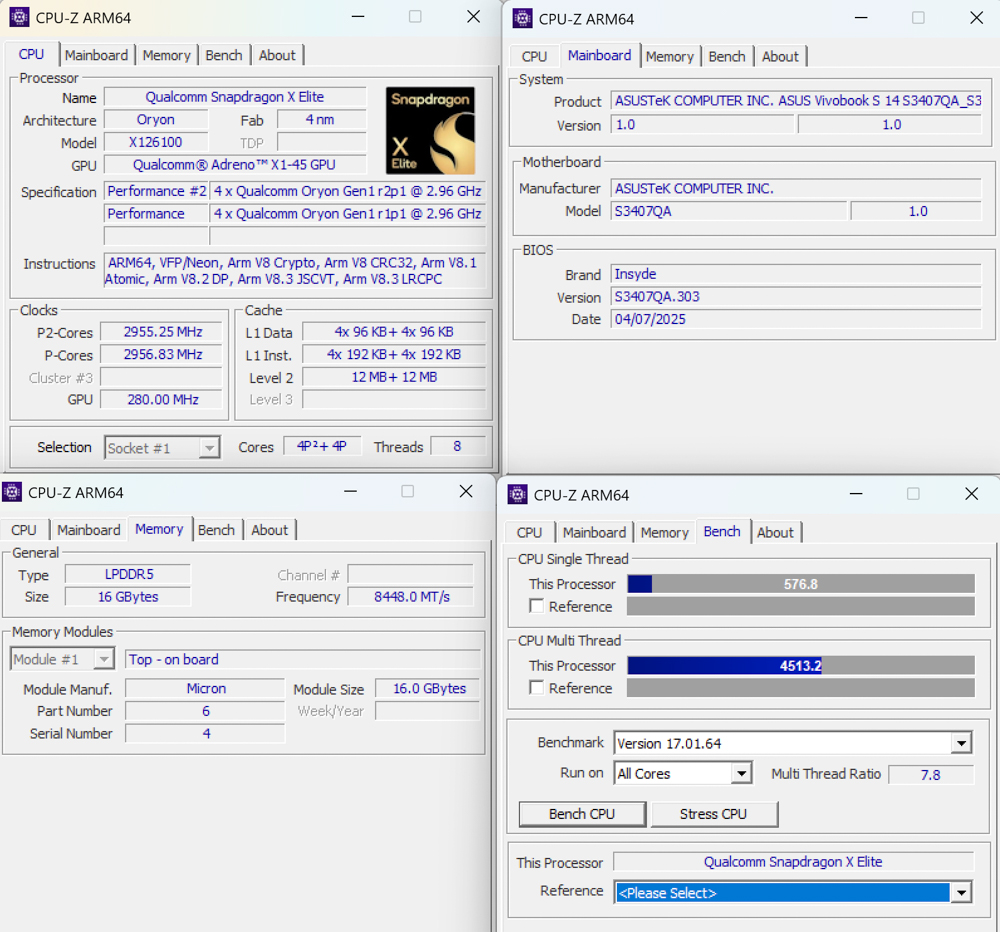1000x932 pixels.
Task: Click the This Processor name in the Bench tab window
Action: tap(793, 862)
